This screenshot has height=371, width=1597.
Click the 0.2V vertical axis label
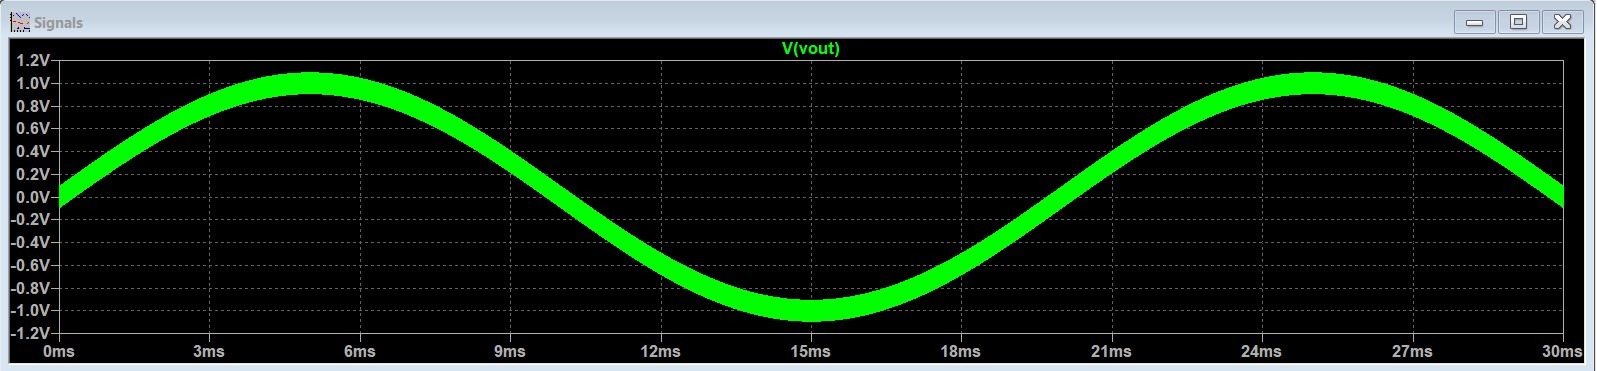click(33, 174)
